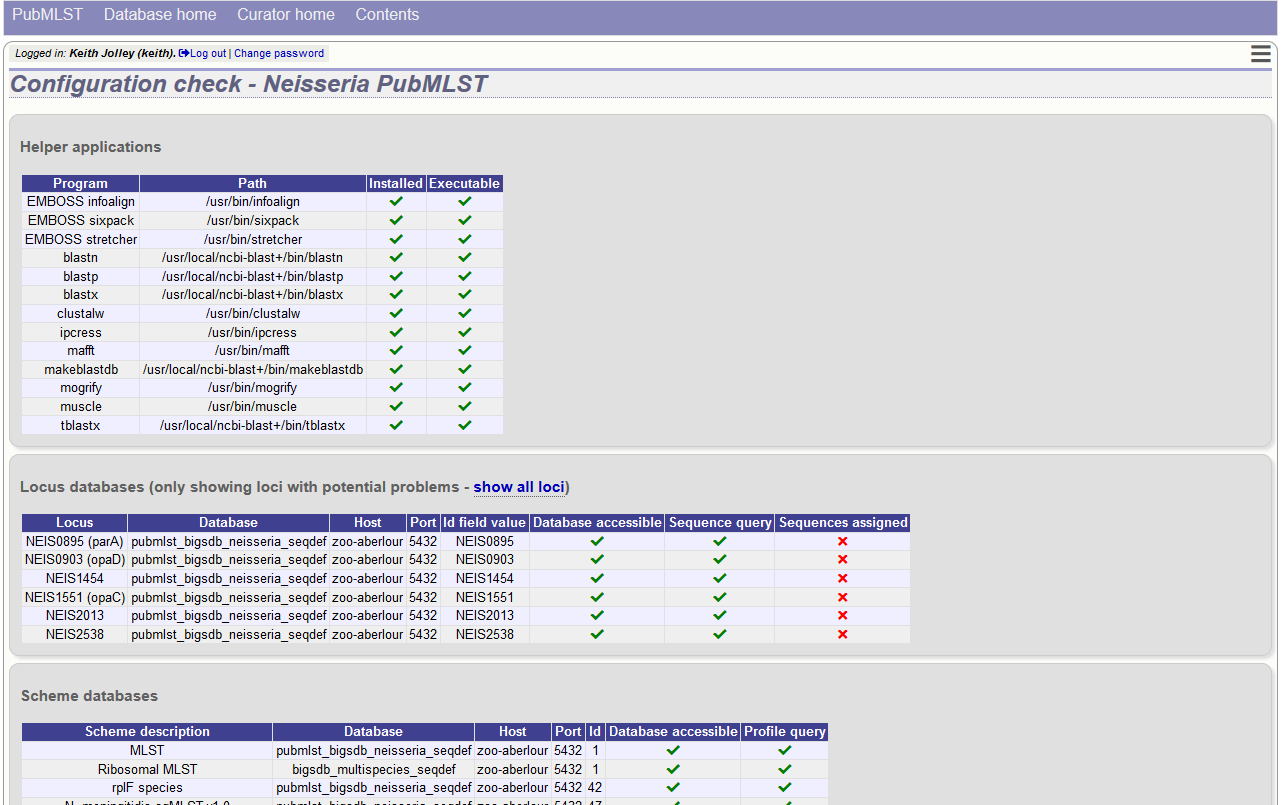Click the Program column header
Screen dimensions: 1281x805
click(x=81, y=183)
